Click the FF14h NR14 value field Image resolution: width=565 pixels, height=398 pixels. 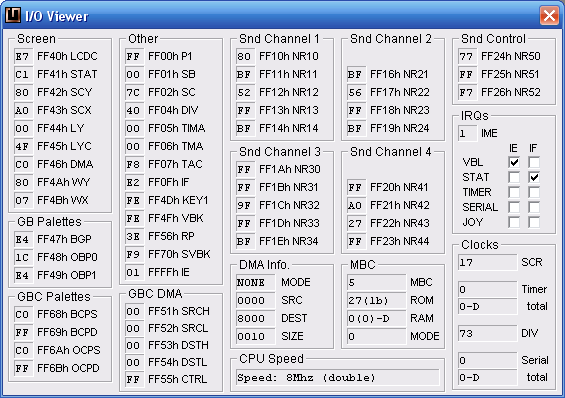coord(245,129)
